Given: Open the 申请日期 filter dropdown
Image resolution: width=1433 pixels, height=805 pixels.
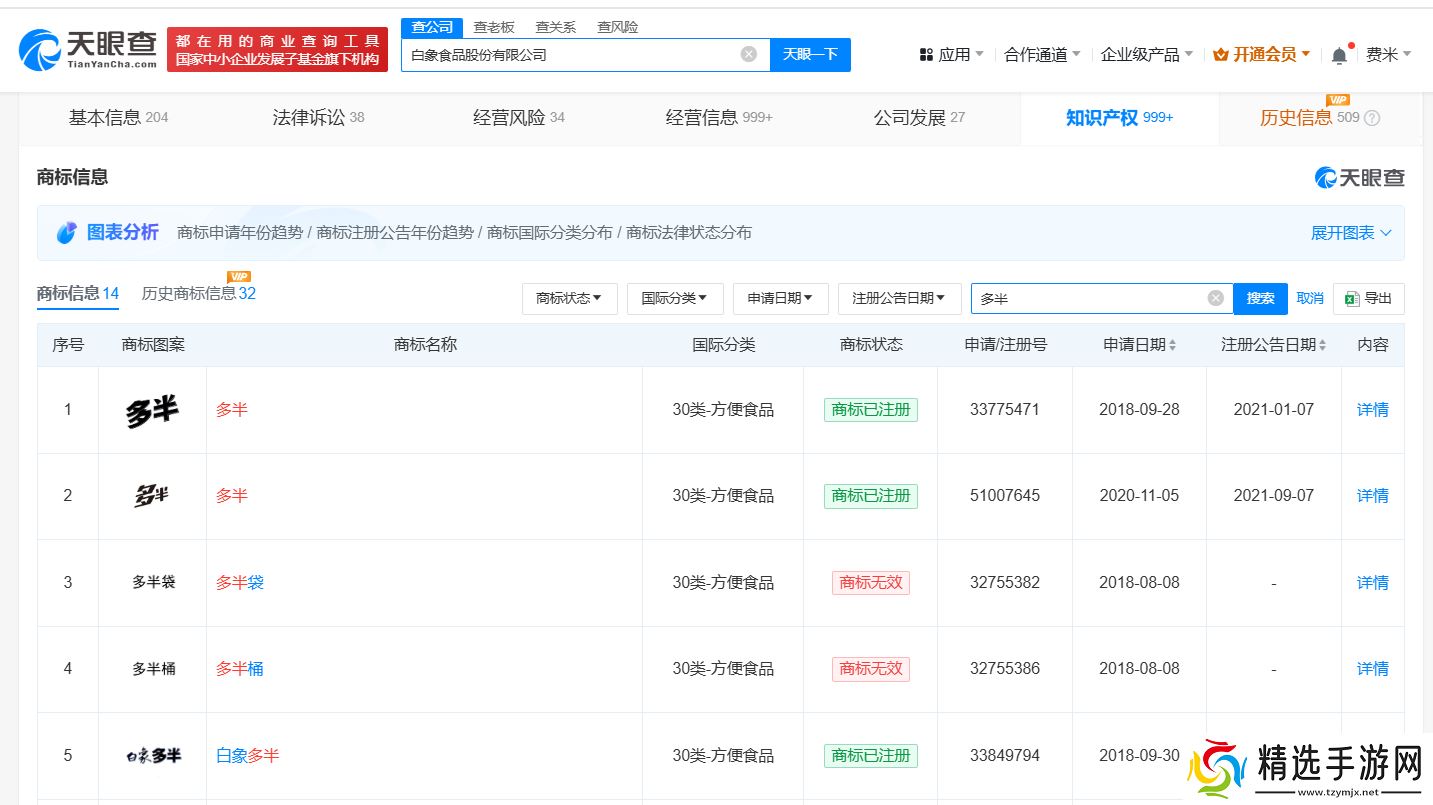Looking at the screenshot, I should [x=780, y=298].
